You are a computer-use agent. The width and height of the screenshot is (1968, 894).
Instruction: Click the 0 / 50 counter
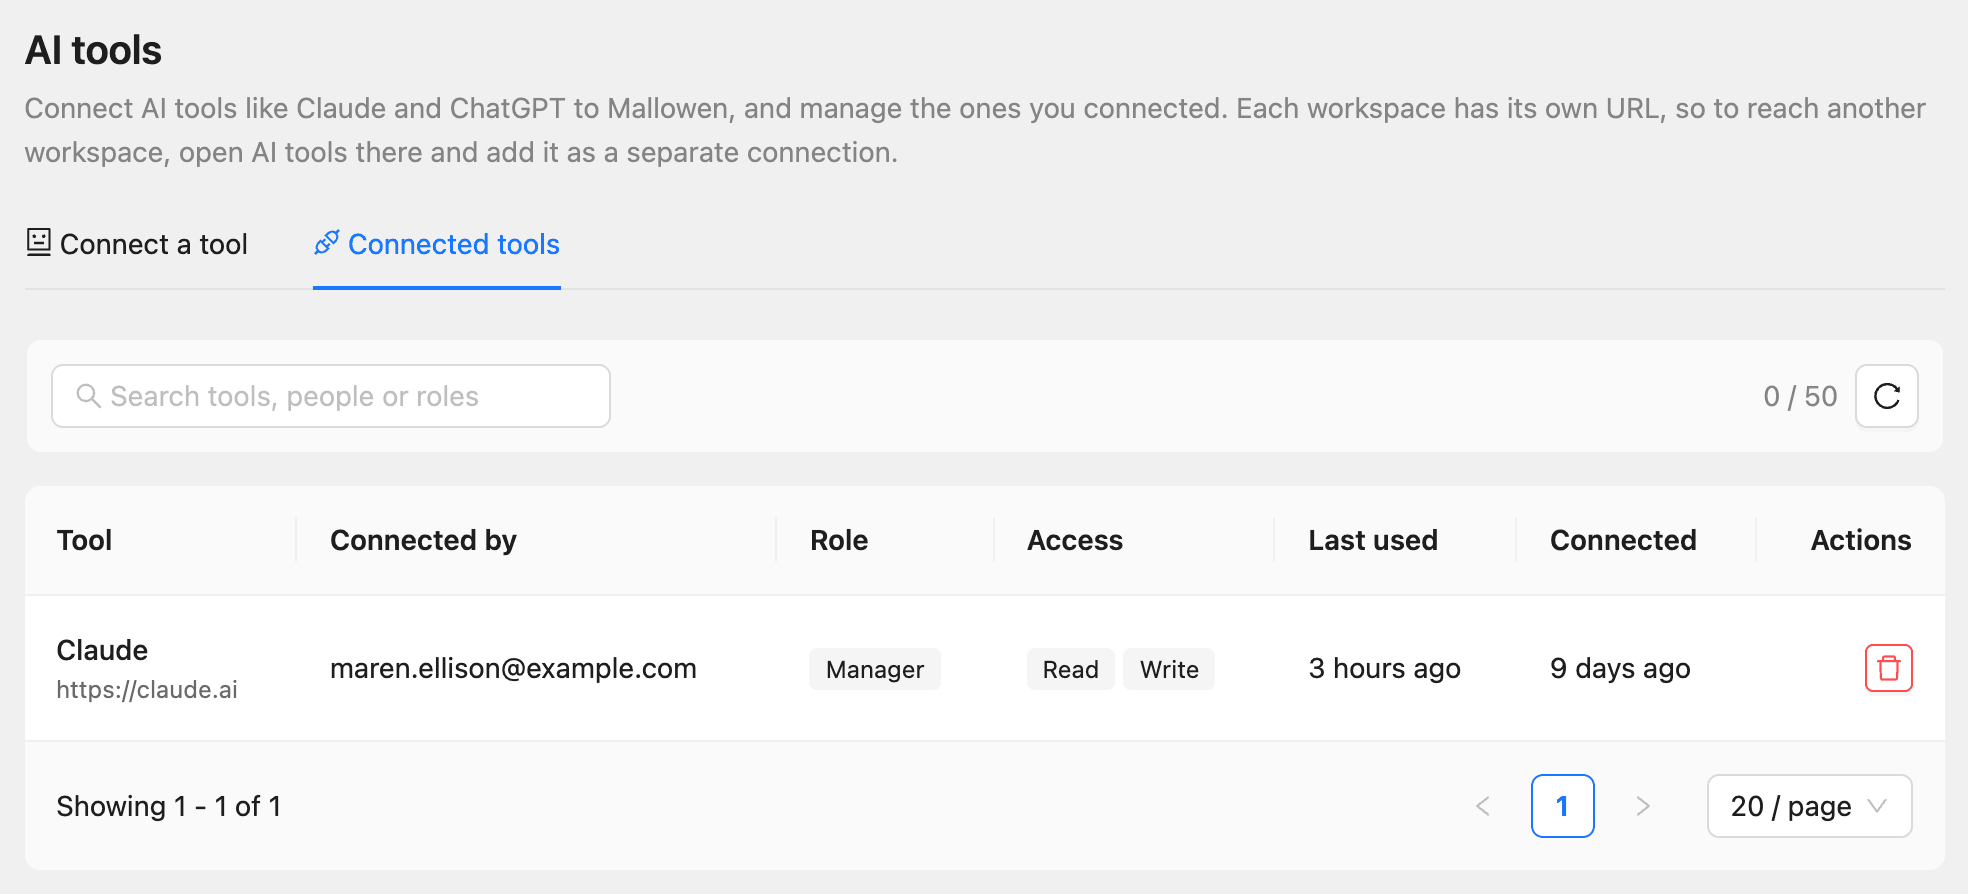(1800, 396)
